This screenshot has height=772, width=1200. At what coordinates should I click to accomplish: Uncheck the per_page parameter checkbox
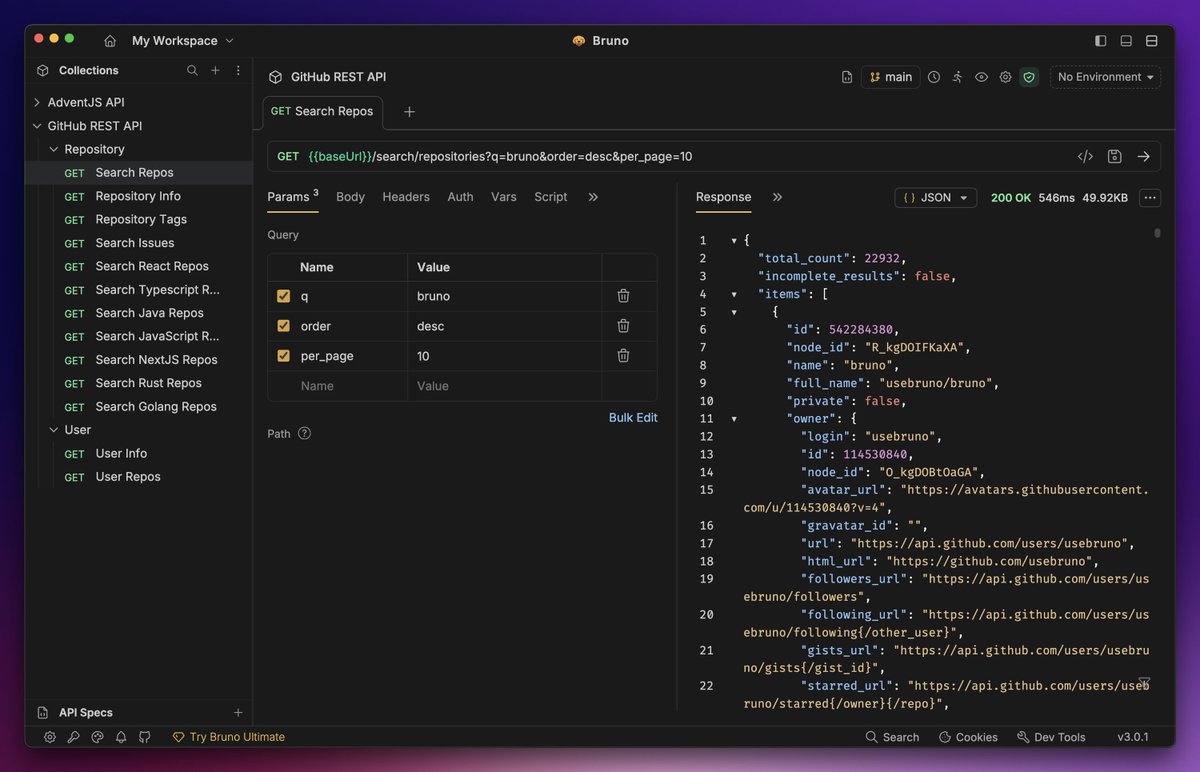[x=284, y=356]
